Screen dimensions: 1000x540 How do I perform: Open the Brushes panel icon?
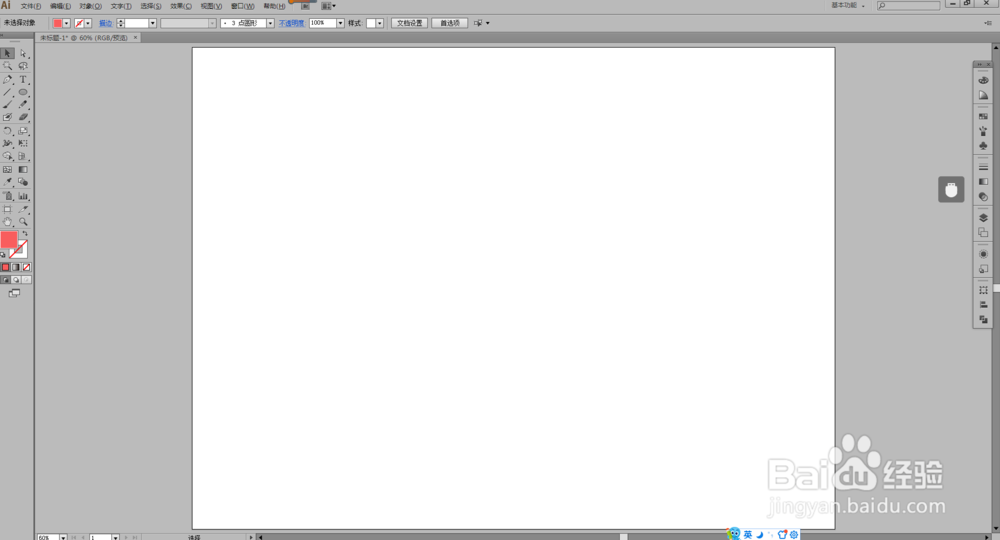coord(983,131)
